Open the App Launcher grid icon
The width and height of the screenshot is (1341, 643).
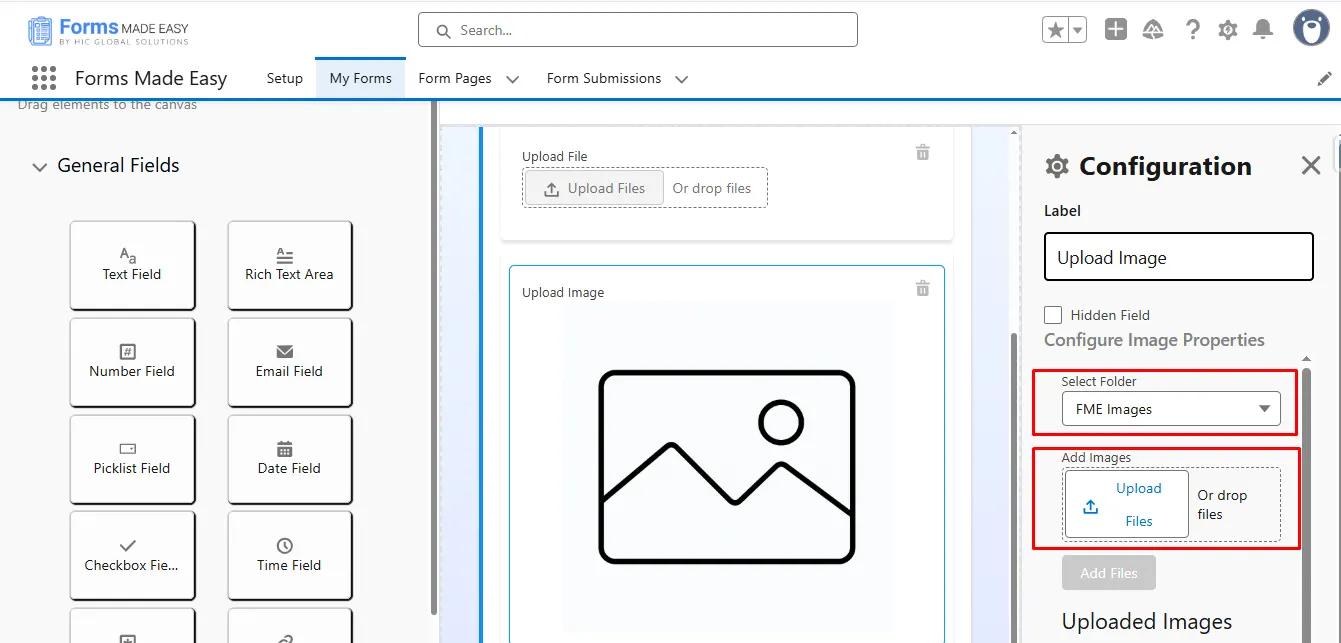click(43, 78)
